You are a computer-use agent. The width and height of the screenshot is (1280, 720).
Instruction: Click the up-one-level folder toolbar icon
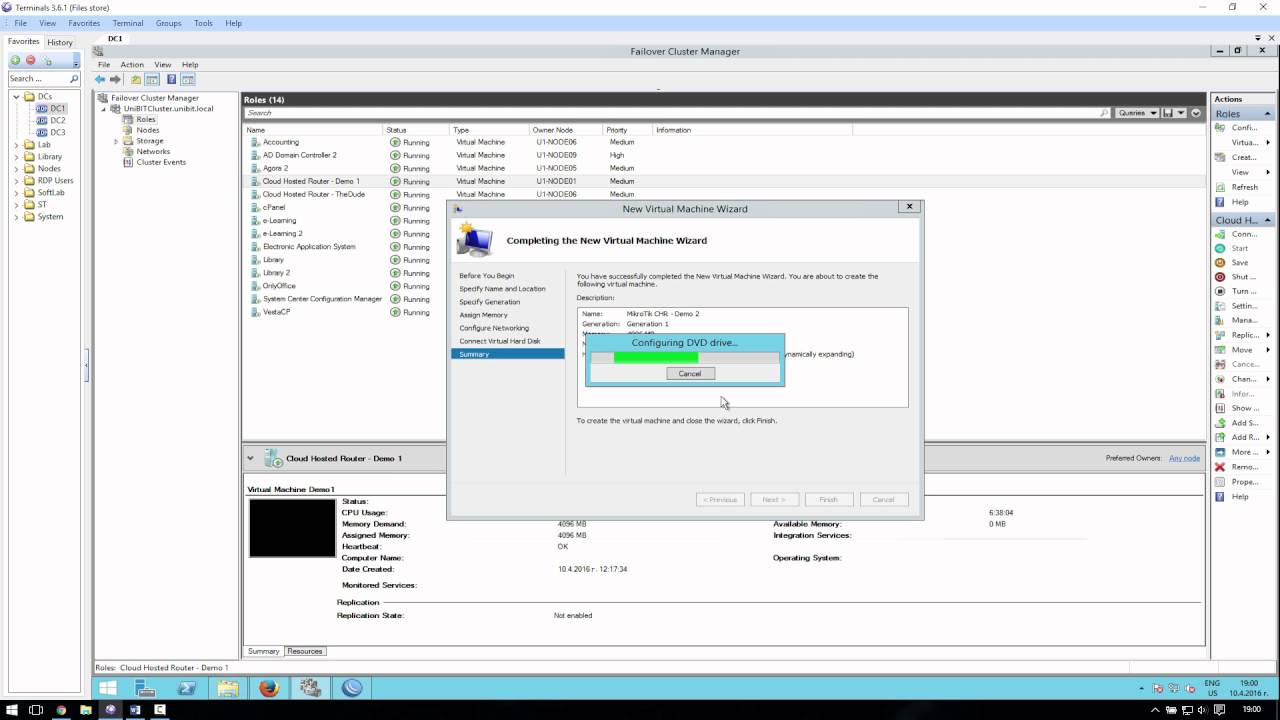click(136, 79)
